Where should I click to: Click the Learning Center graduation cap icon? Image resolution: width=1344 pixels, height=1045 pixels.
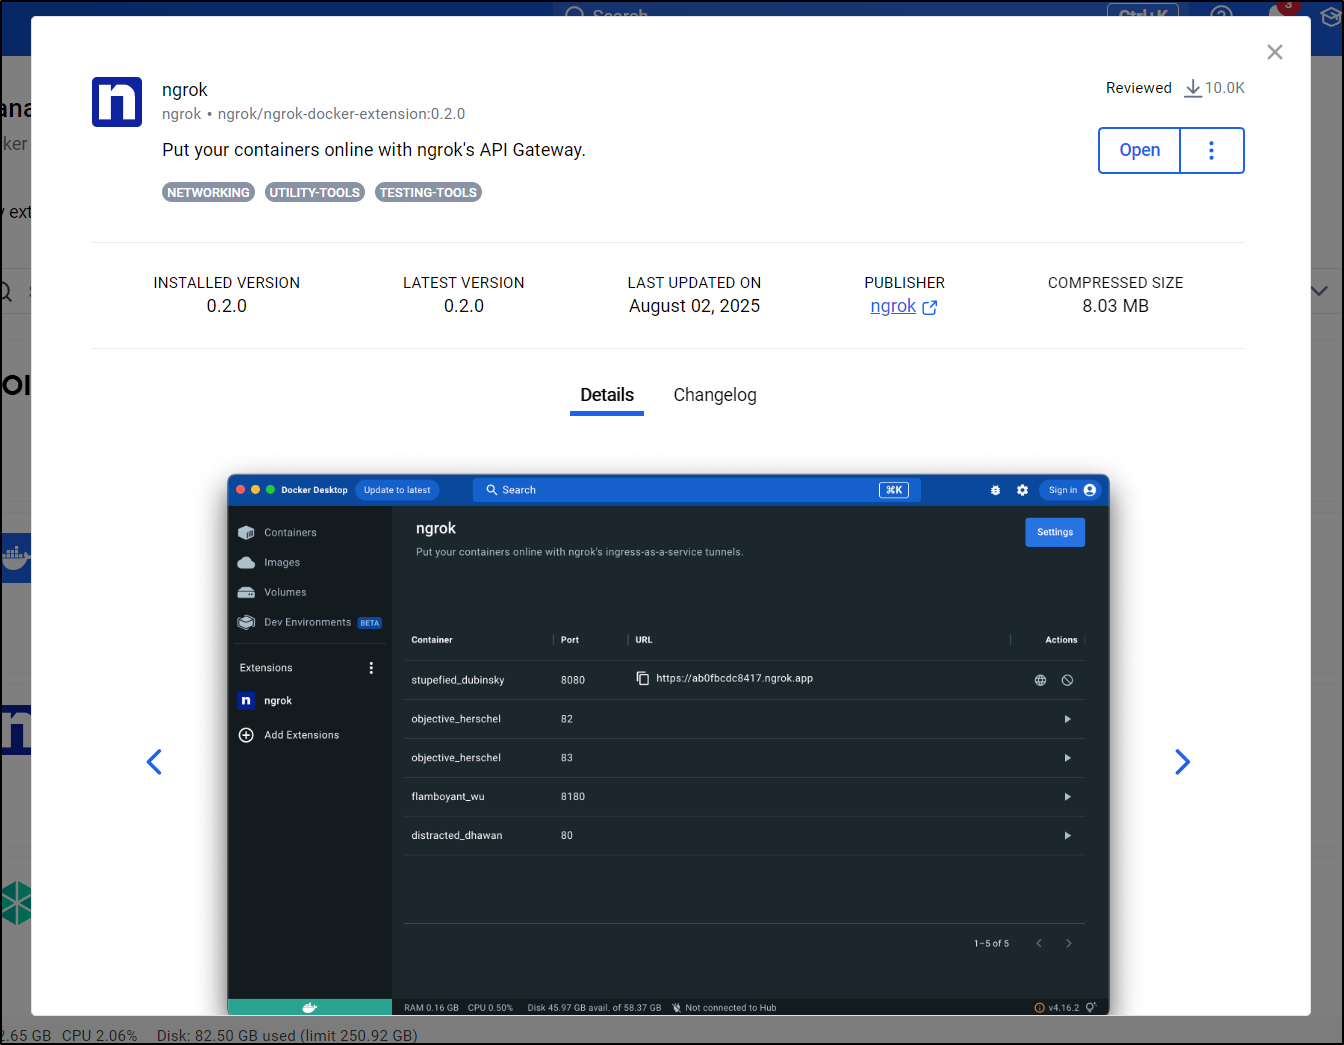coord(1330,14)
